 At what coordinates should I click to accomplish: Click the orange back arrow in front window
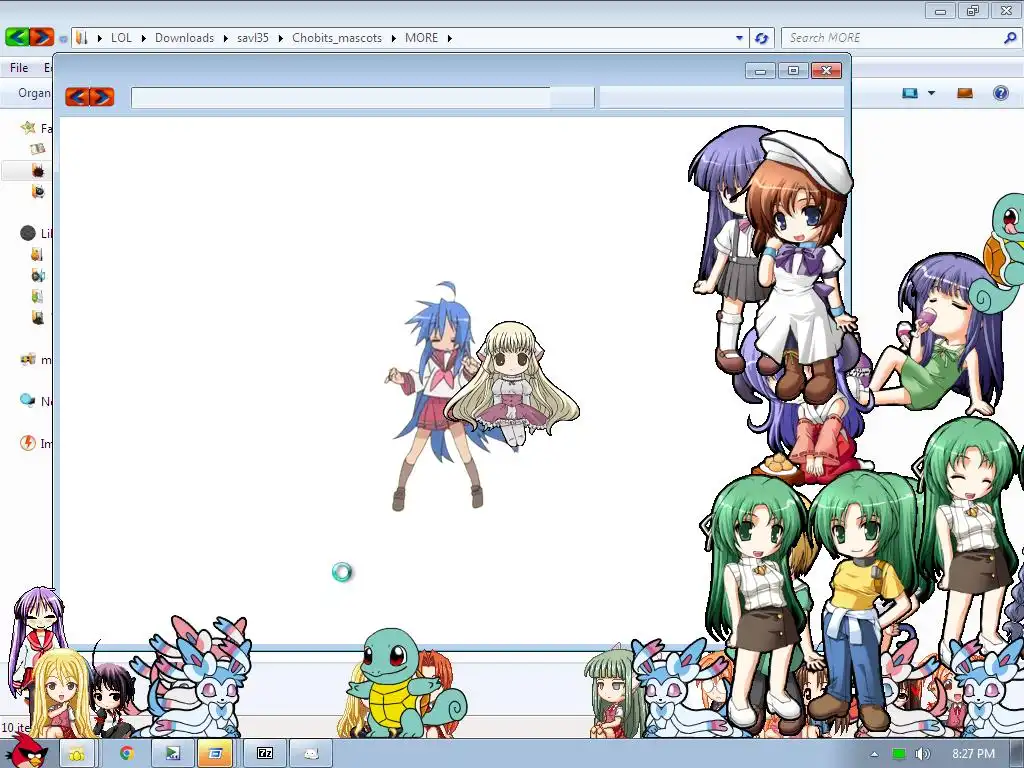(x=78, y=97)
